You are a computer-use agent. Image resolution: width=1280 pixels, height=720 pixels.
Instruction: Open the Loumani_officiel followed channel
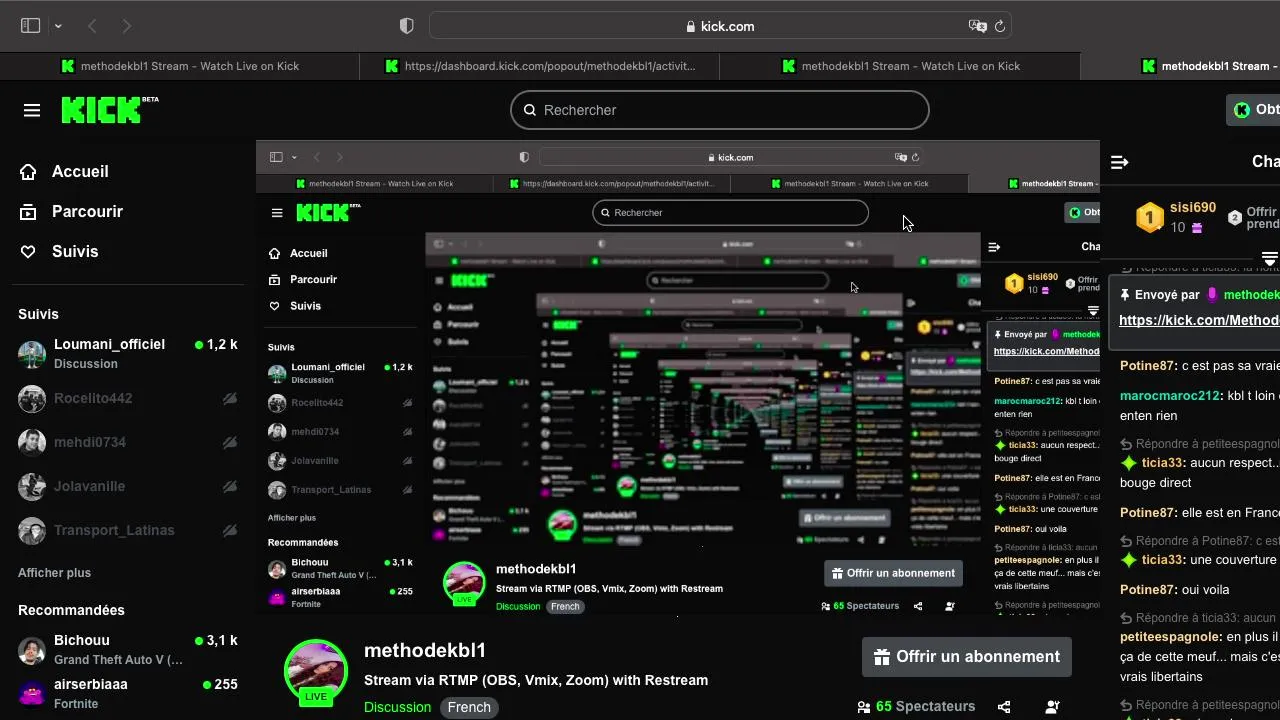(128, 354)
